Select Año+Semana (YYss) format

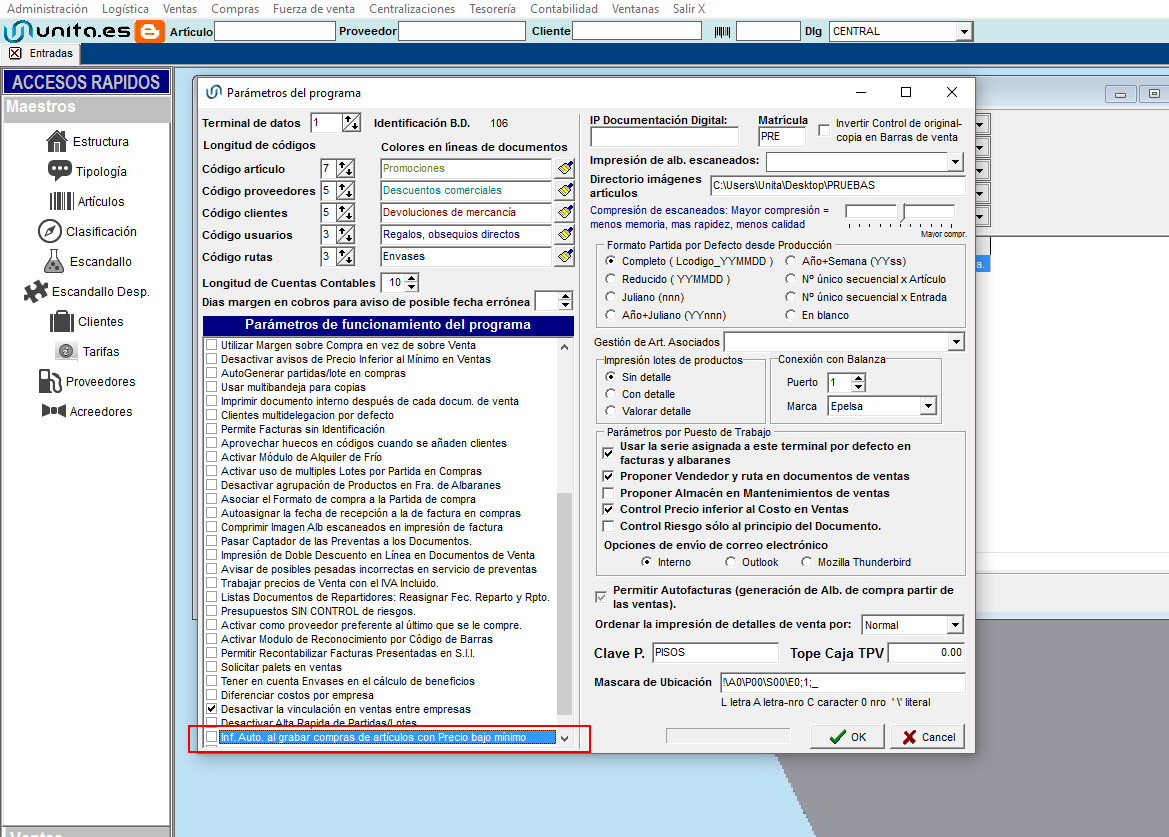tap(790, 261)
